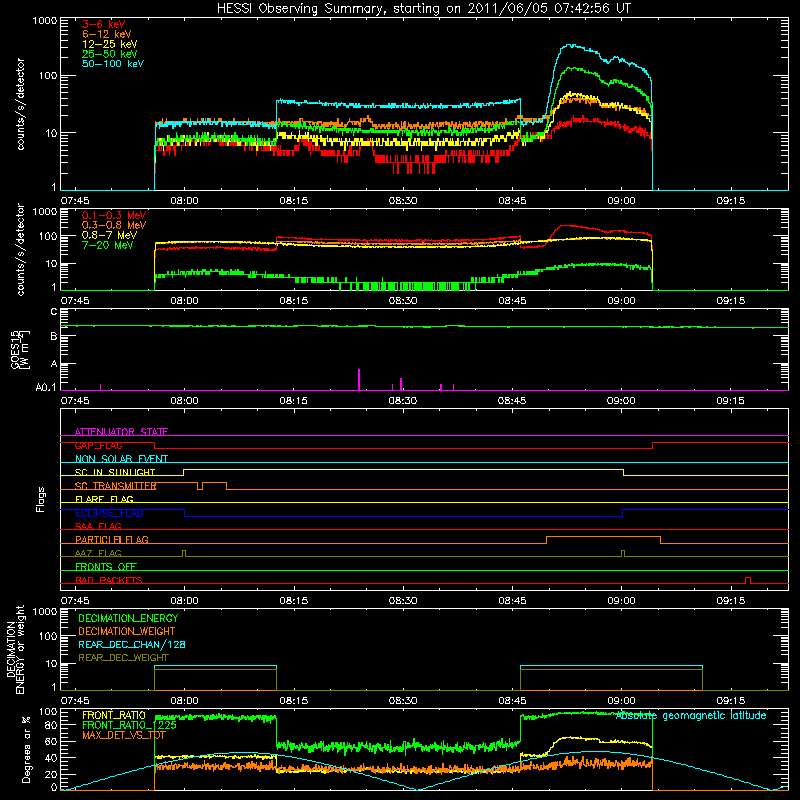800x800 pixels.
Task: Click the SC_IN_SUNLIGHT flag label
Action: pyautogui.click(x=115, y=472)
